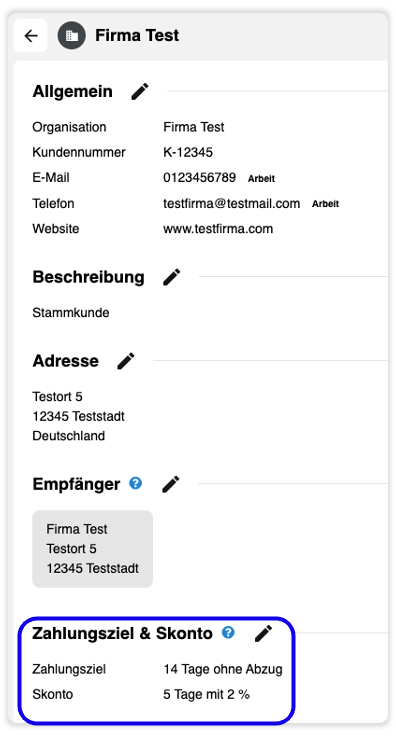Click the Skonto value 5 Tage mit 2 %

(206, 695)
